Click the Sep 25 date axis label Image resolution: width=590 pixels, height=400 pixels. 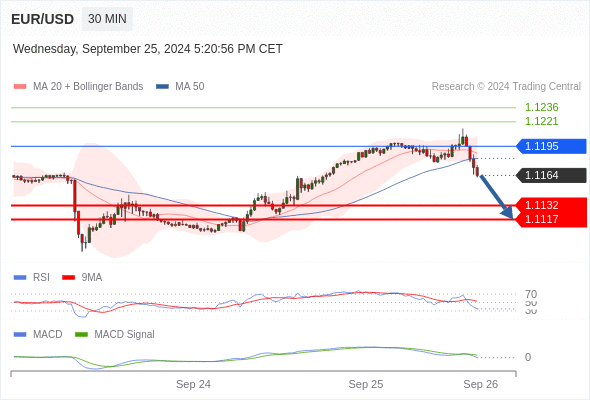coord(366,384)
